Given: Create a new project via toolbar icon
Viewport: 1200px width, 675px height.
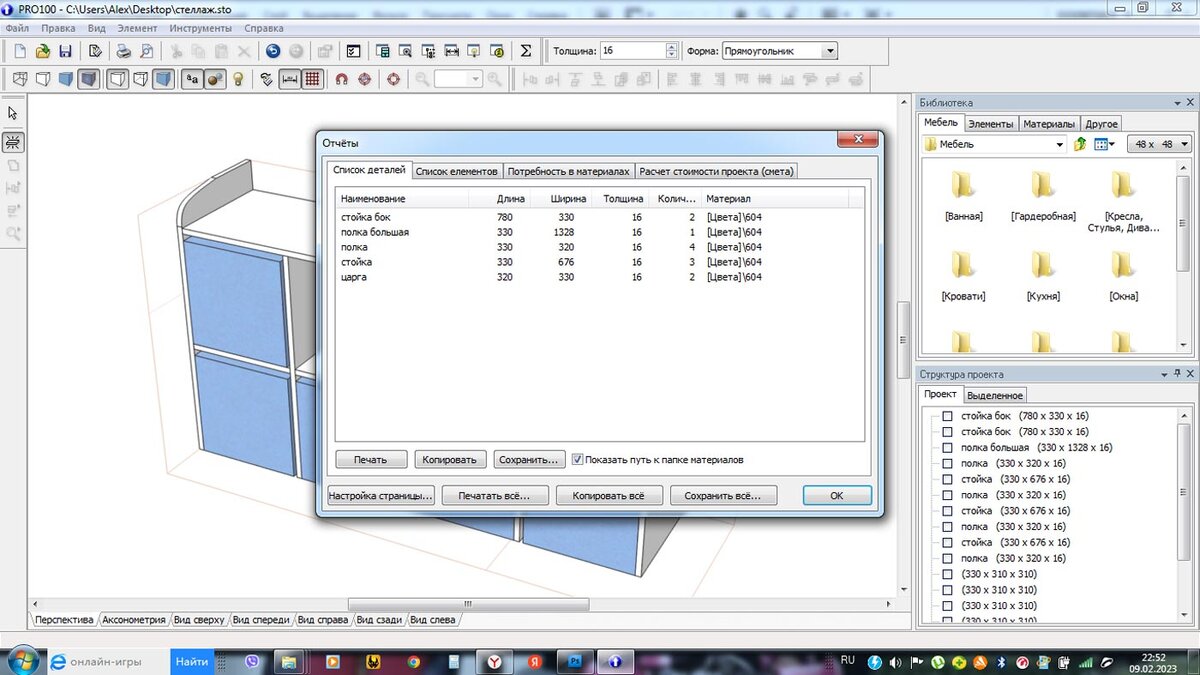Looking at the screenshot, I should click(x=19, y=51).
